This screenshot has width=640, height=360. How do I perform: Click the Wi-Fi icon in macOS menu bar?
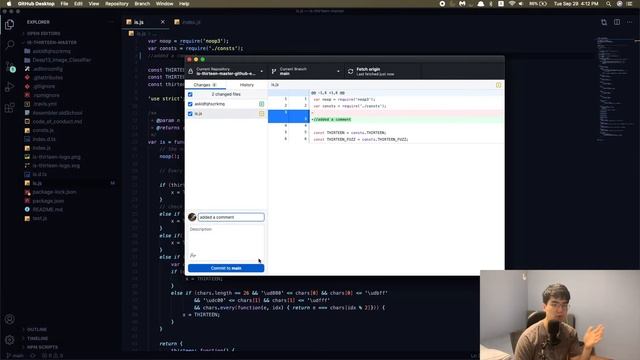click(511, 4)
